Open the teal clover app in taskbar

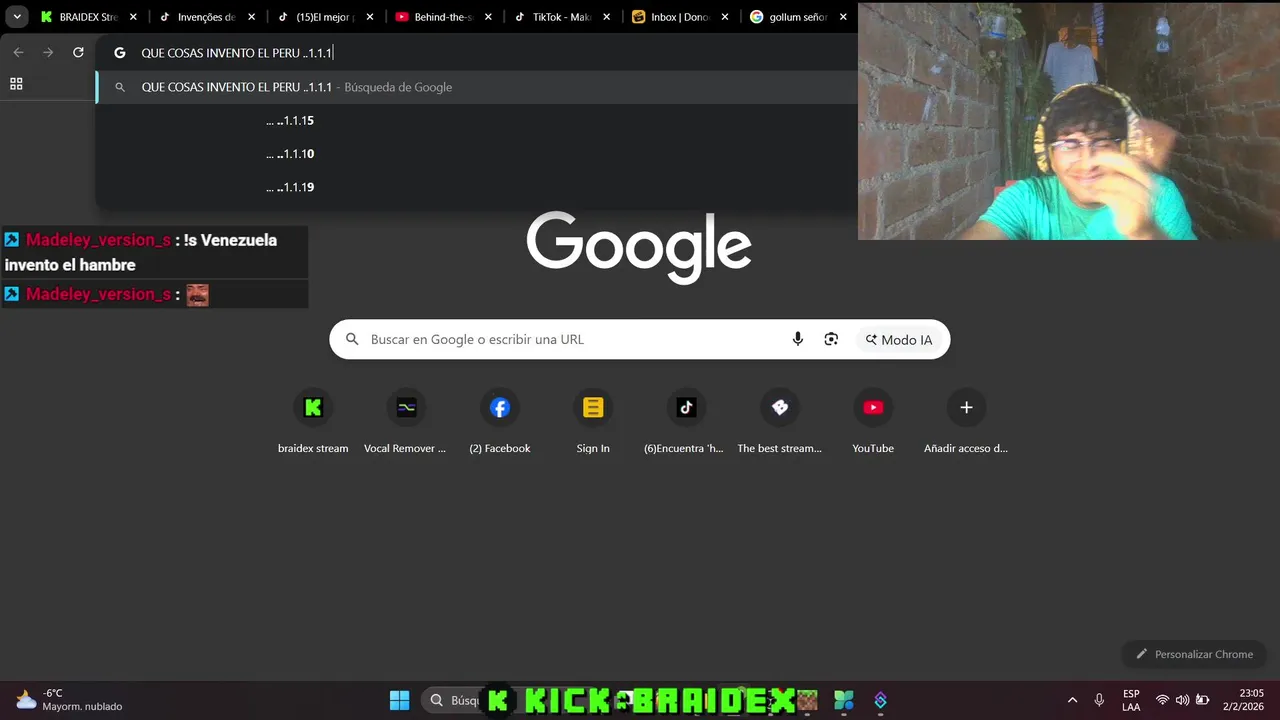(844, 700)
